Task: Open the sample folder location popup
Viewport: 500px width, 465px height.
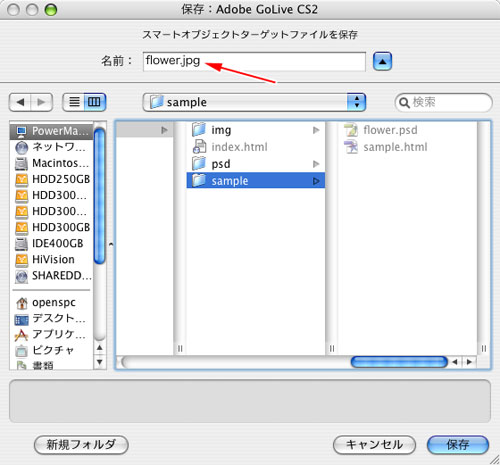Action: coord(254,102)
